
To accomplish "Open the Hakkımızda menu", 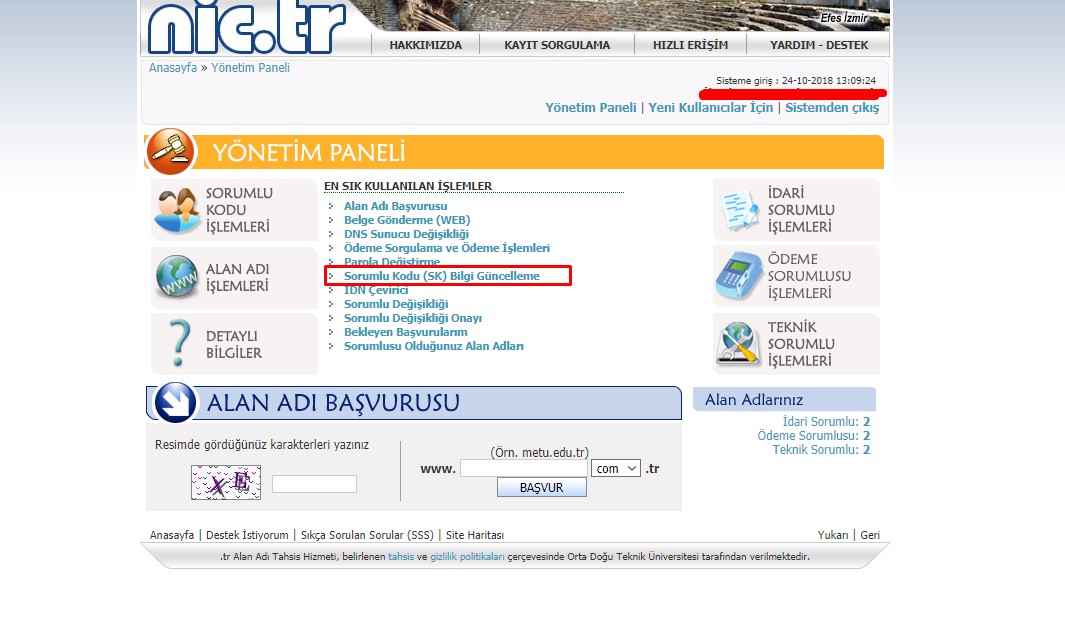I will click(424, 45).
